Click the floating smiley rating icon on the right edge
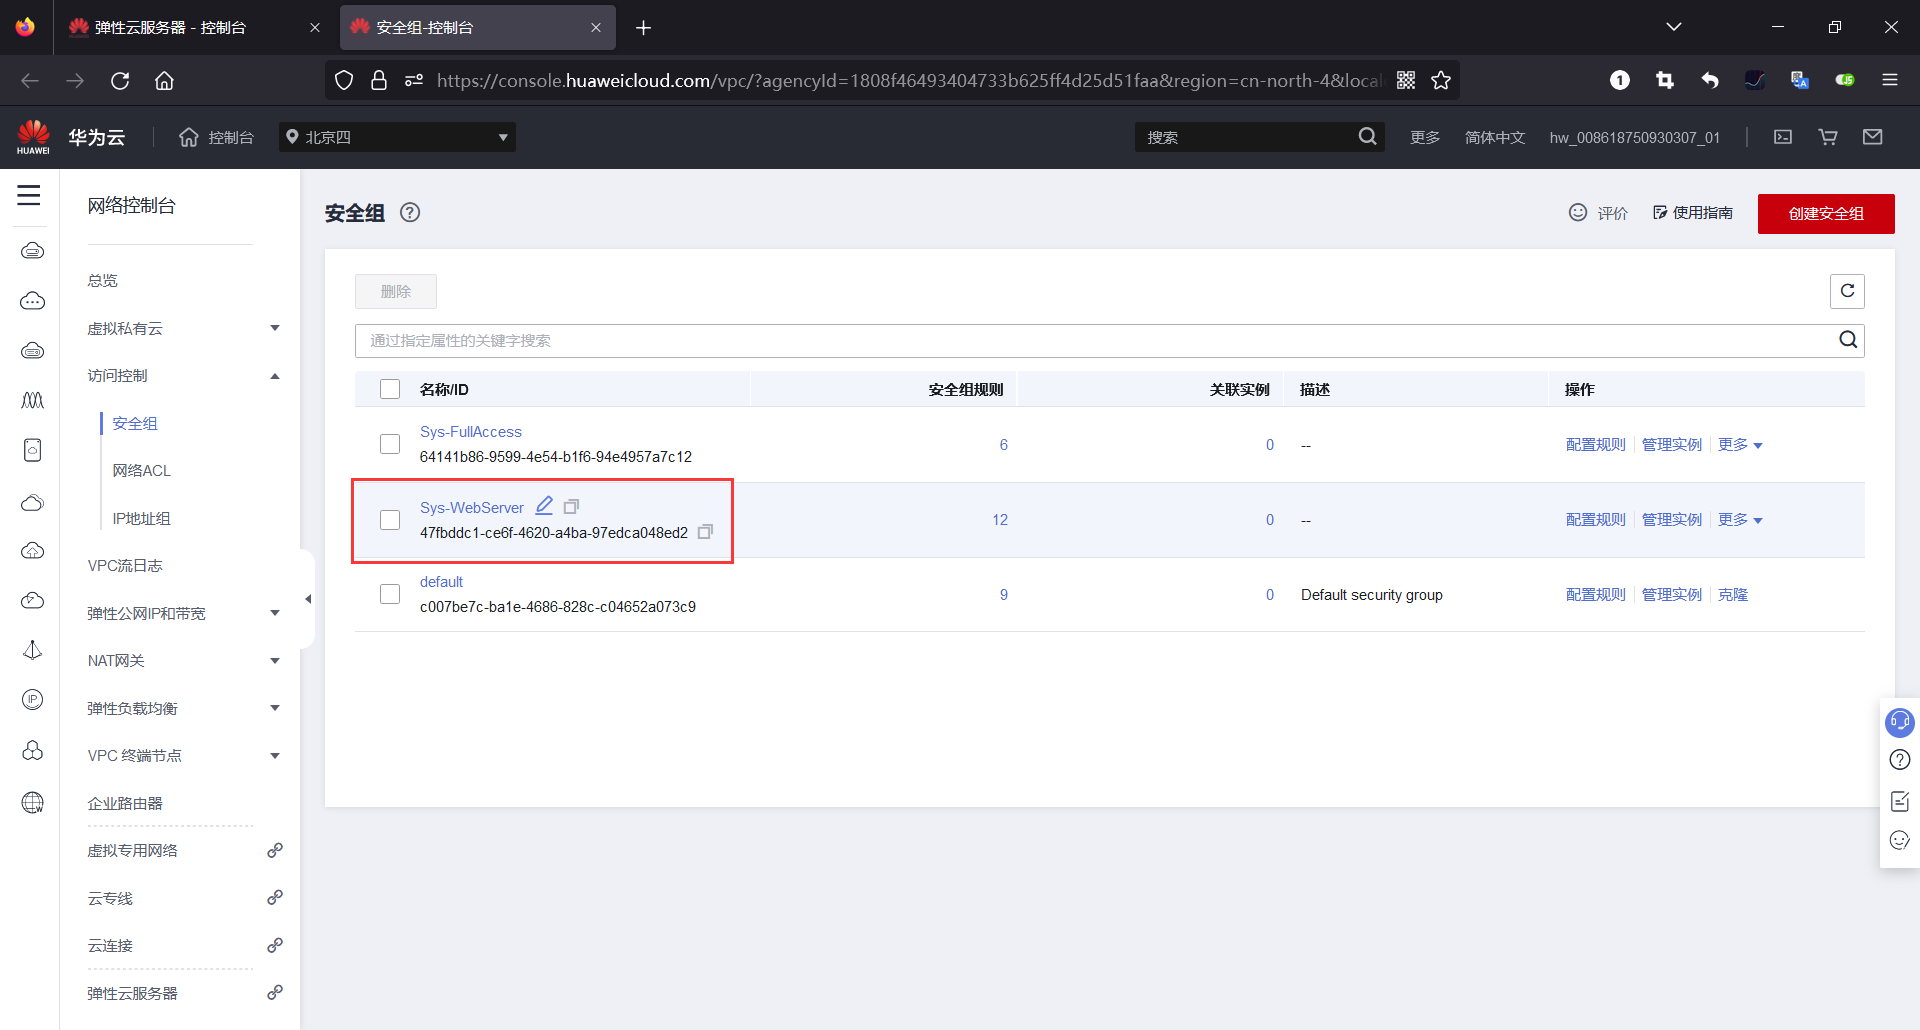 pos(1900,840)
